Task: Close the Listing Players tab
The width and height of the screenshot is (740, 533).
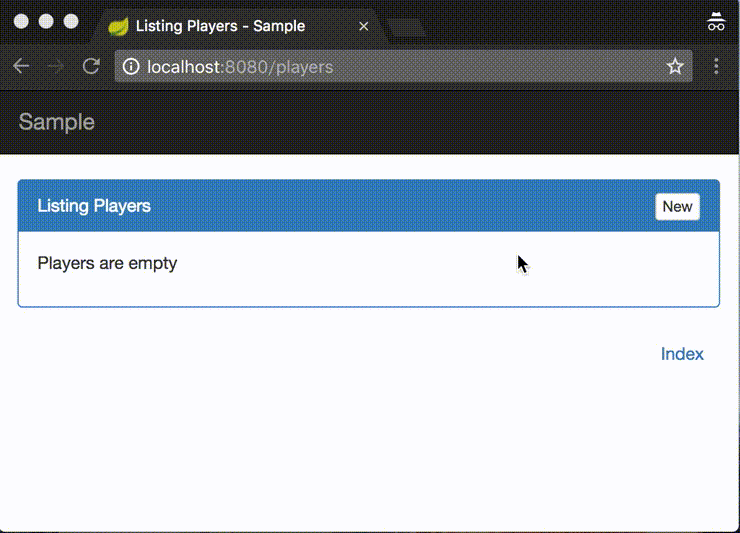Action: click(363, 26)
